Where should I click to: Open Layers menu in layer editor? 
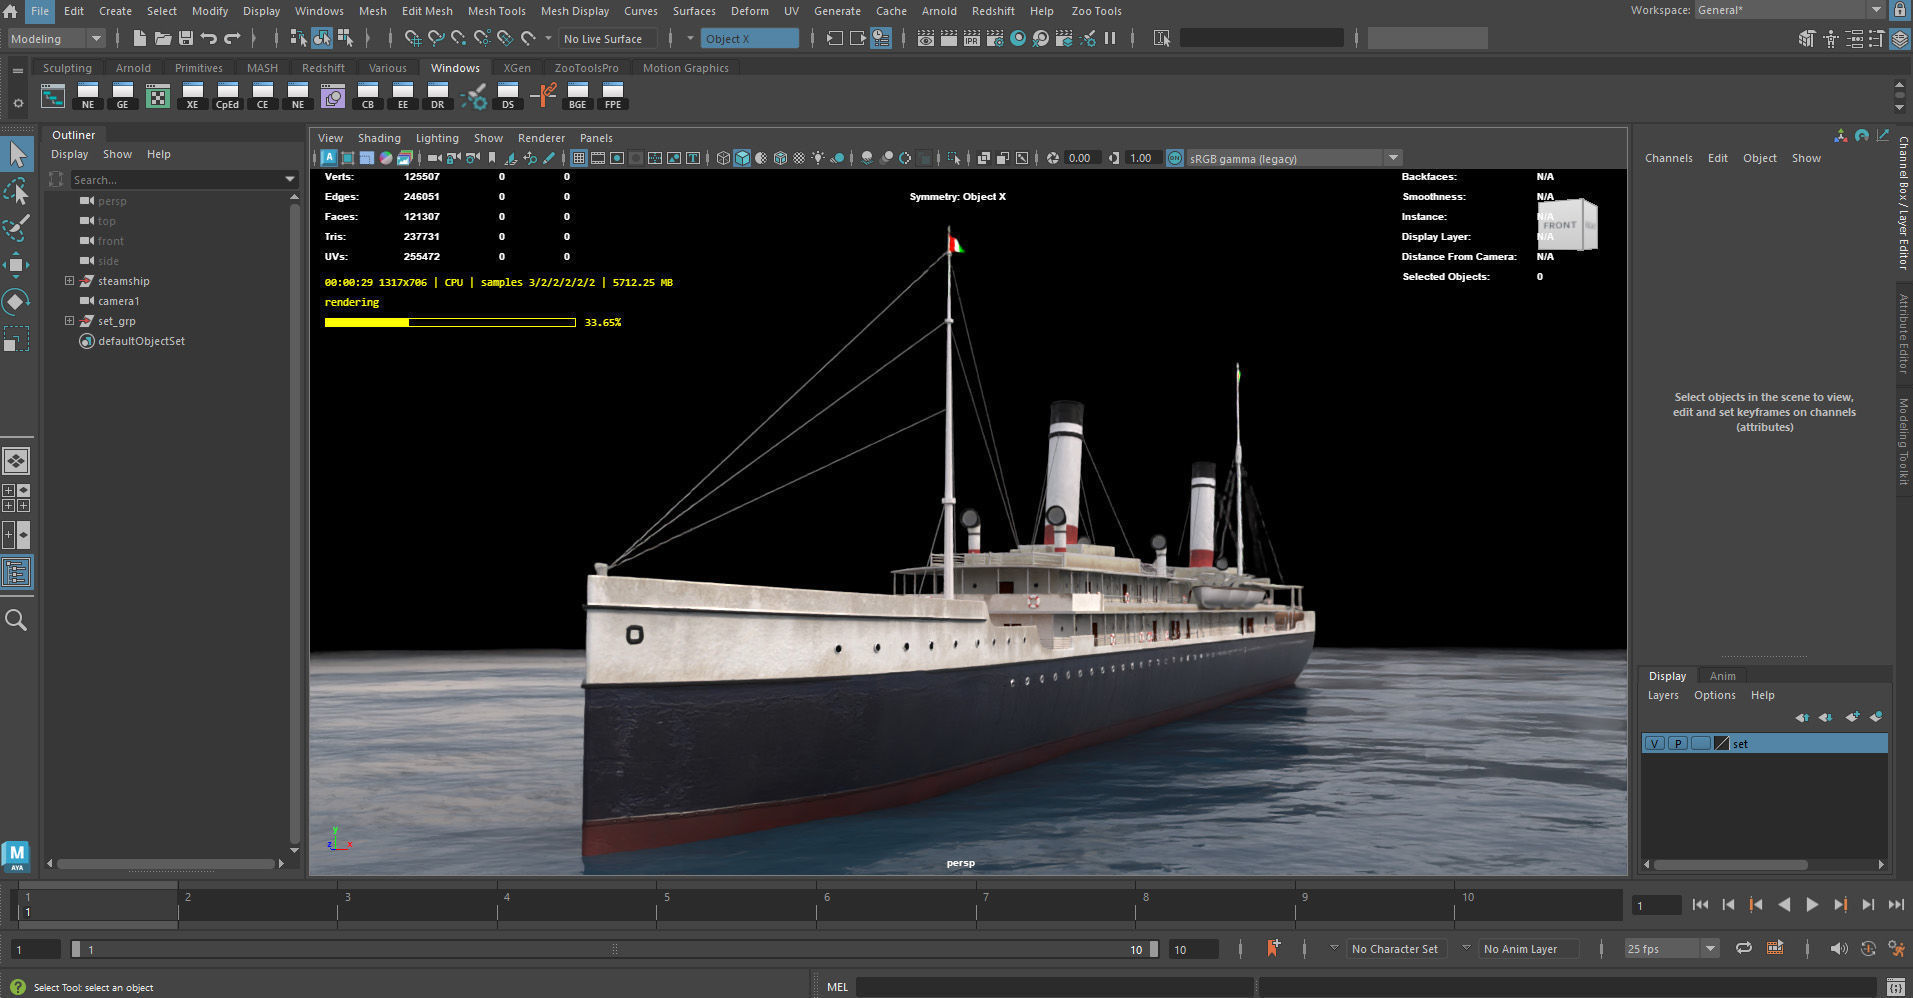coord(1663,695)
